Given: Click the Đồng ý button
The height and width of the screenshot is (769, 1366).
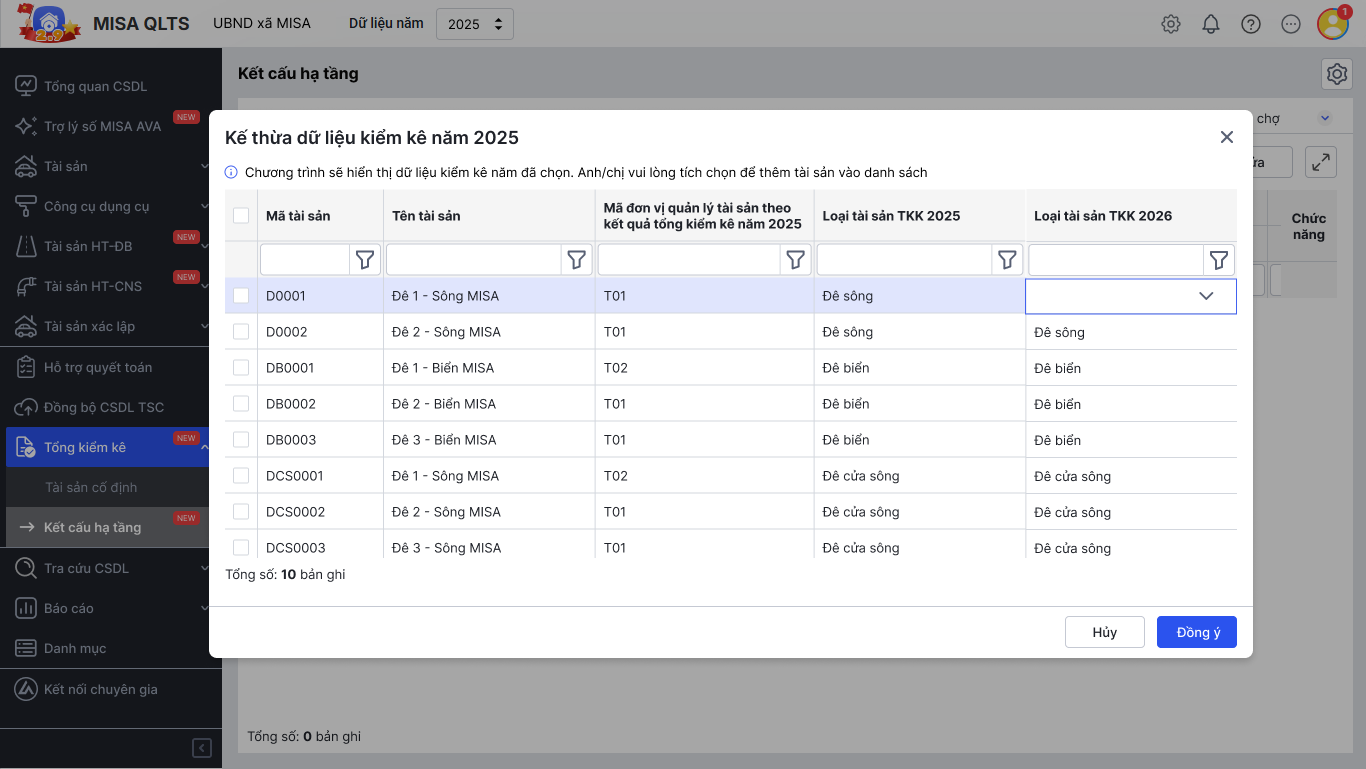Looking at the screenshot, I should tap(1196, 632).
